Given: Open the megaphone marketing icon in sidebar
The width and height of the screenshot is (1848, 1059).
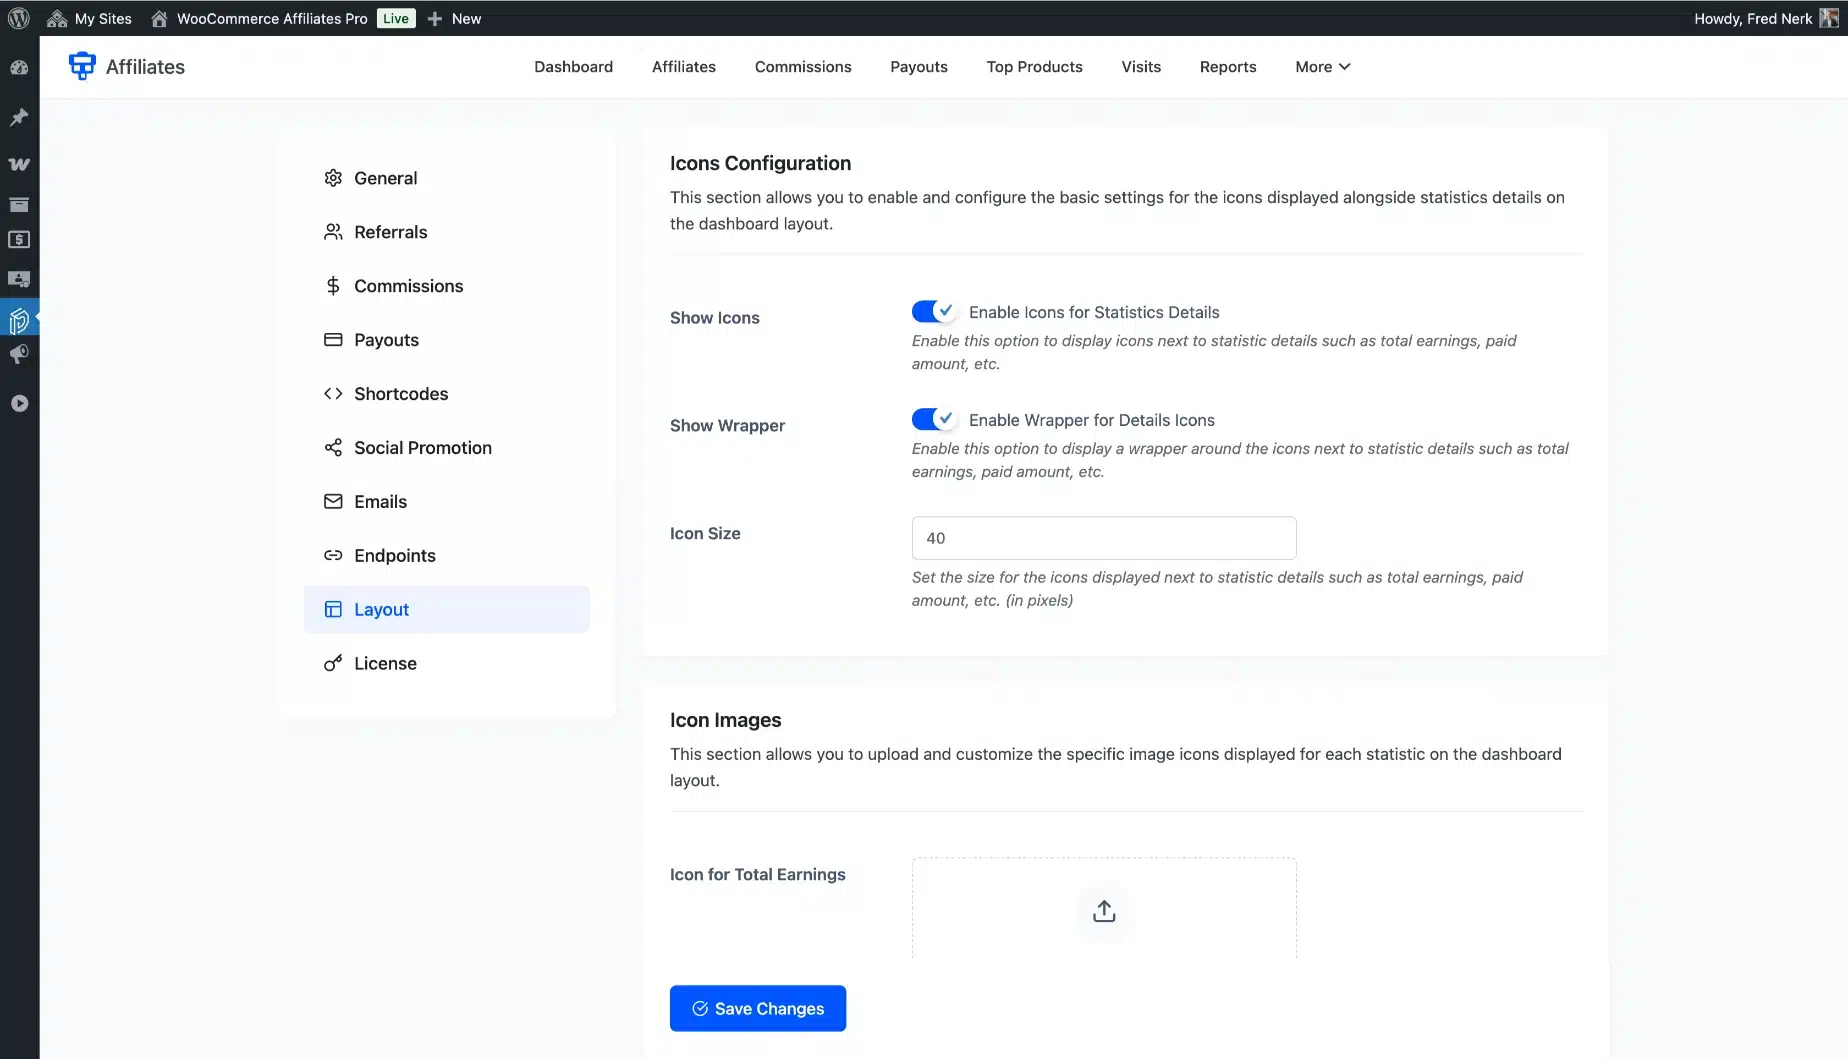Looking at the screenshot, I should point(19,355).
